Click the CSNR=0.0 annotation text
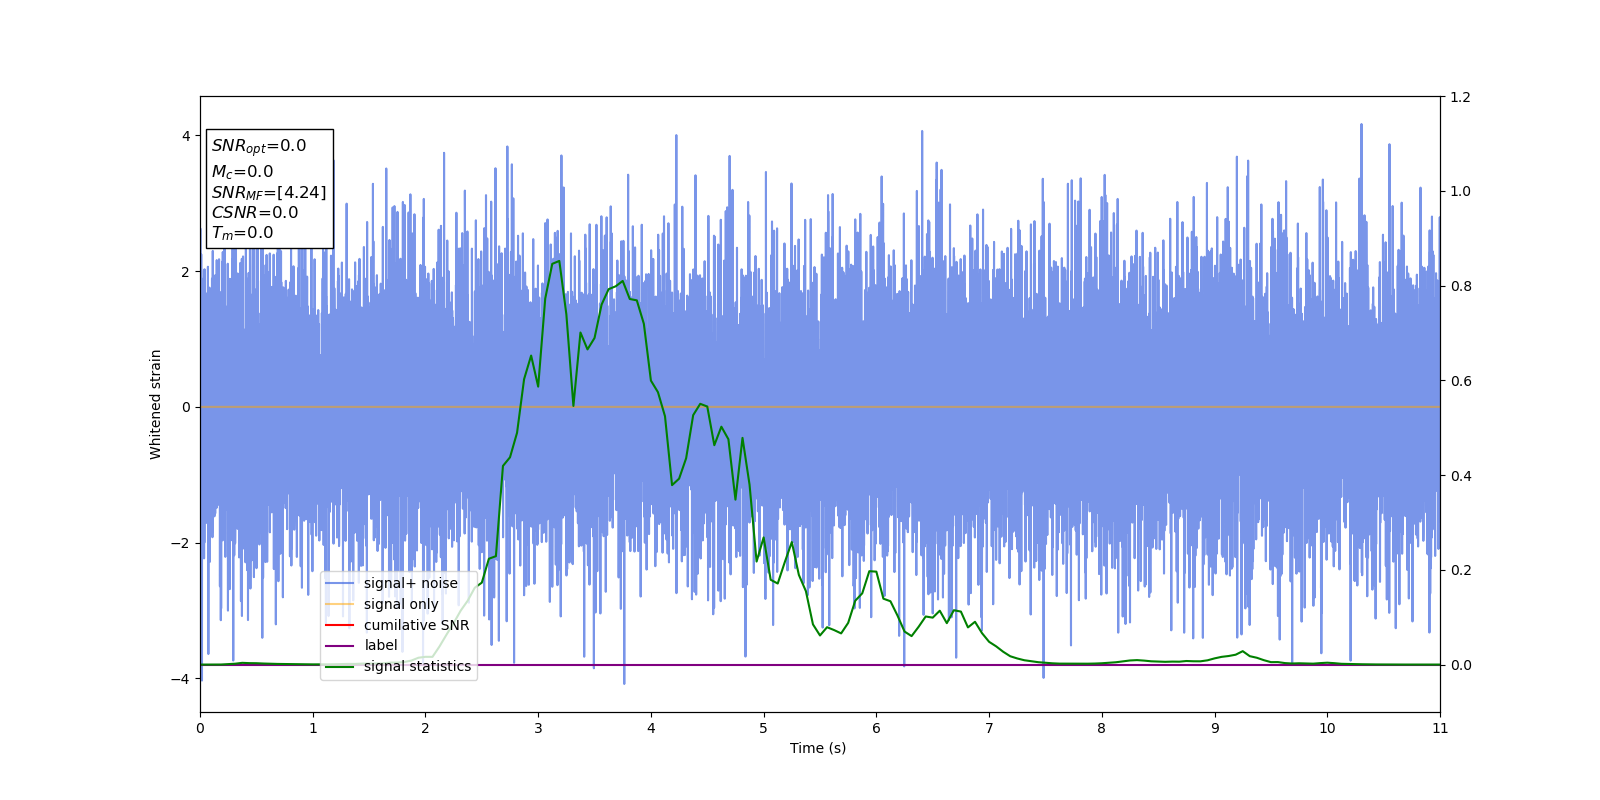Viewport: 1600px width, 800px height. coord(255,213)
